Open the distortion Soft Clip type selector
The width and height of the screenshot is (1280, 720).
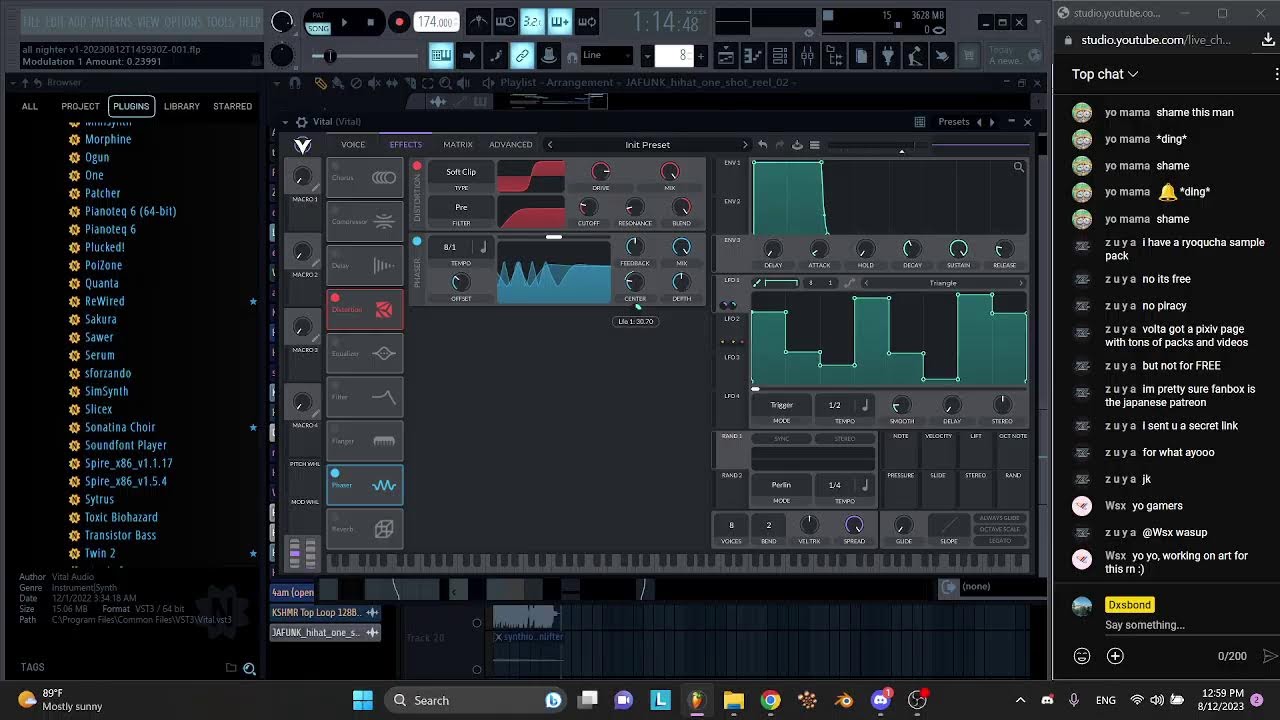click(461, 172)
